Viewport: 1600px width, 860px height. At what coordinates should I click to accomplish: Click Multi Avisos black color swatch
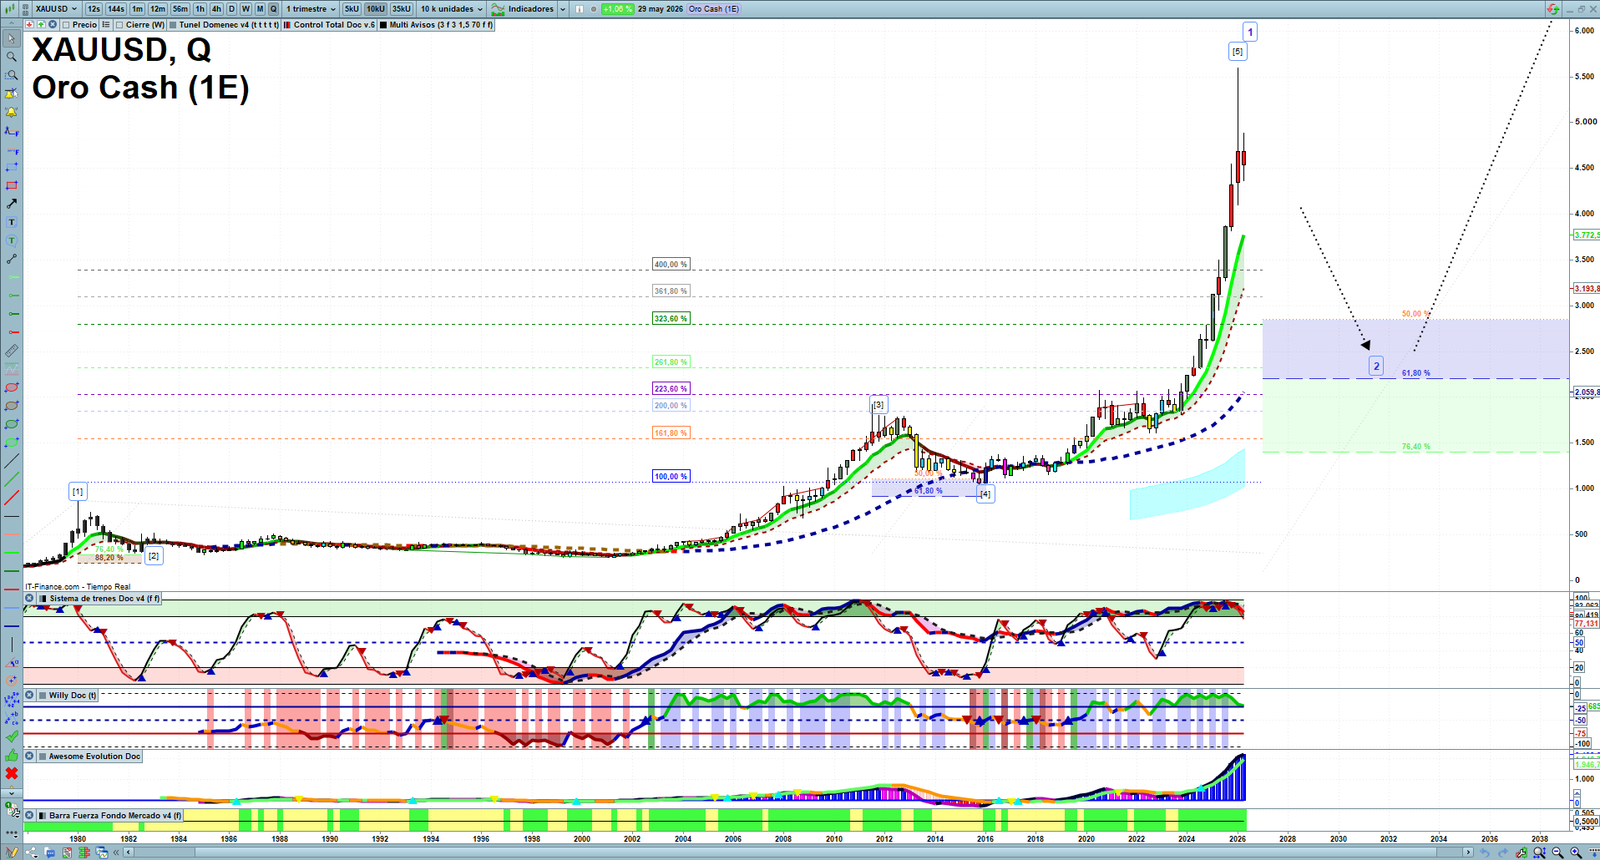point(383,24)
